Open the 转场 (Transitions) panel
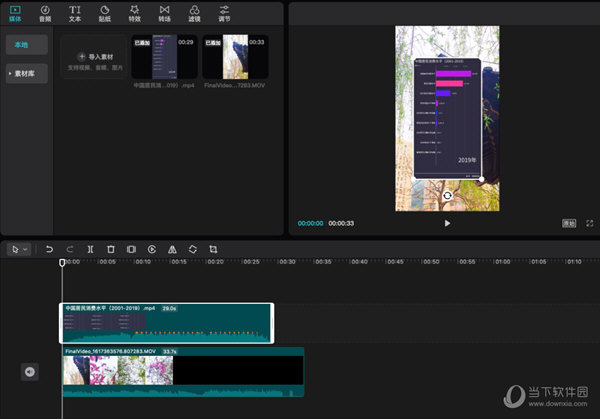This screenshot has height=419, width=600. coord(164,13)
